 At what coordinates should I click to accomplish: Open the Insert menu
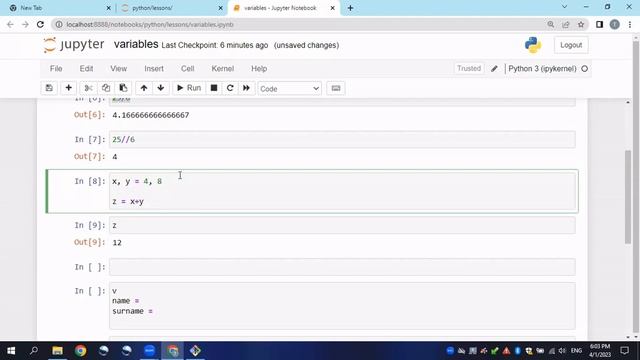point(154,69)
